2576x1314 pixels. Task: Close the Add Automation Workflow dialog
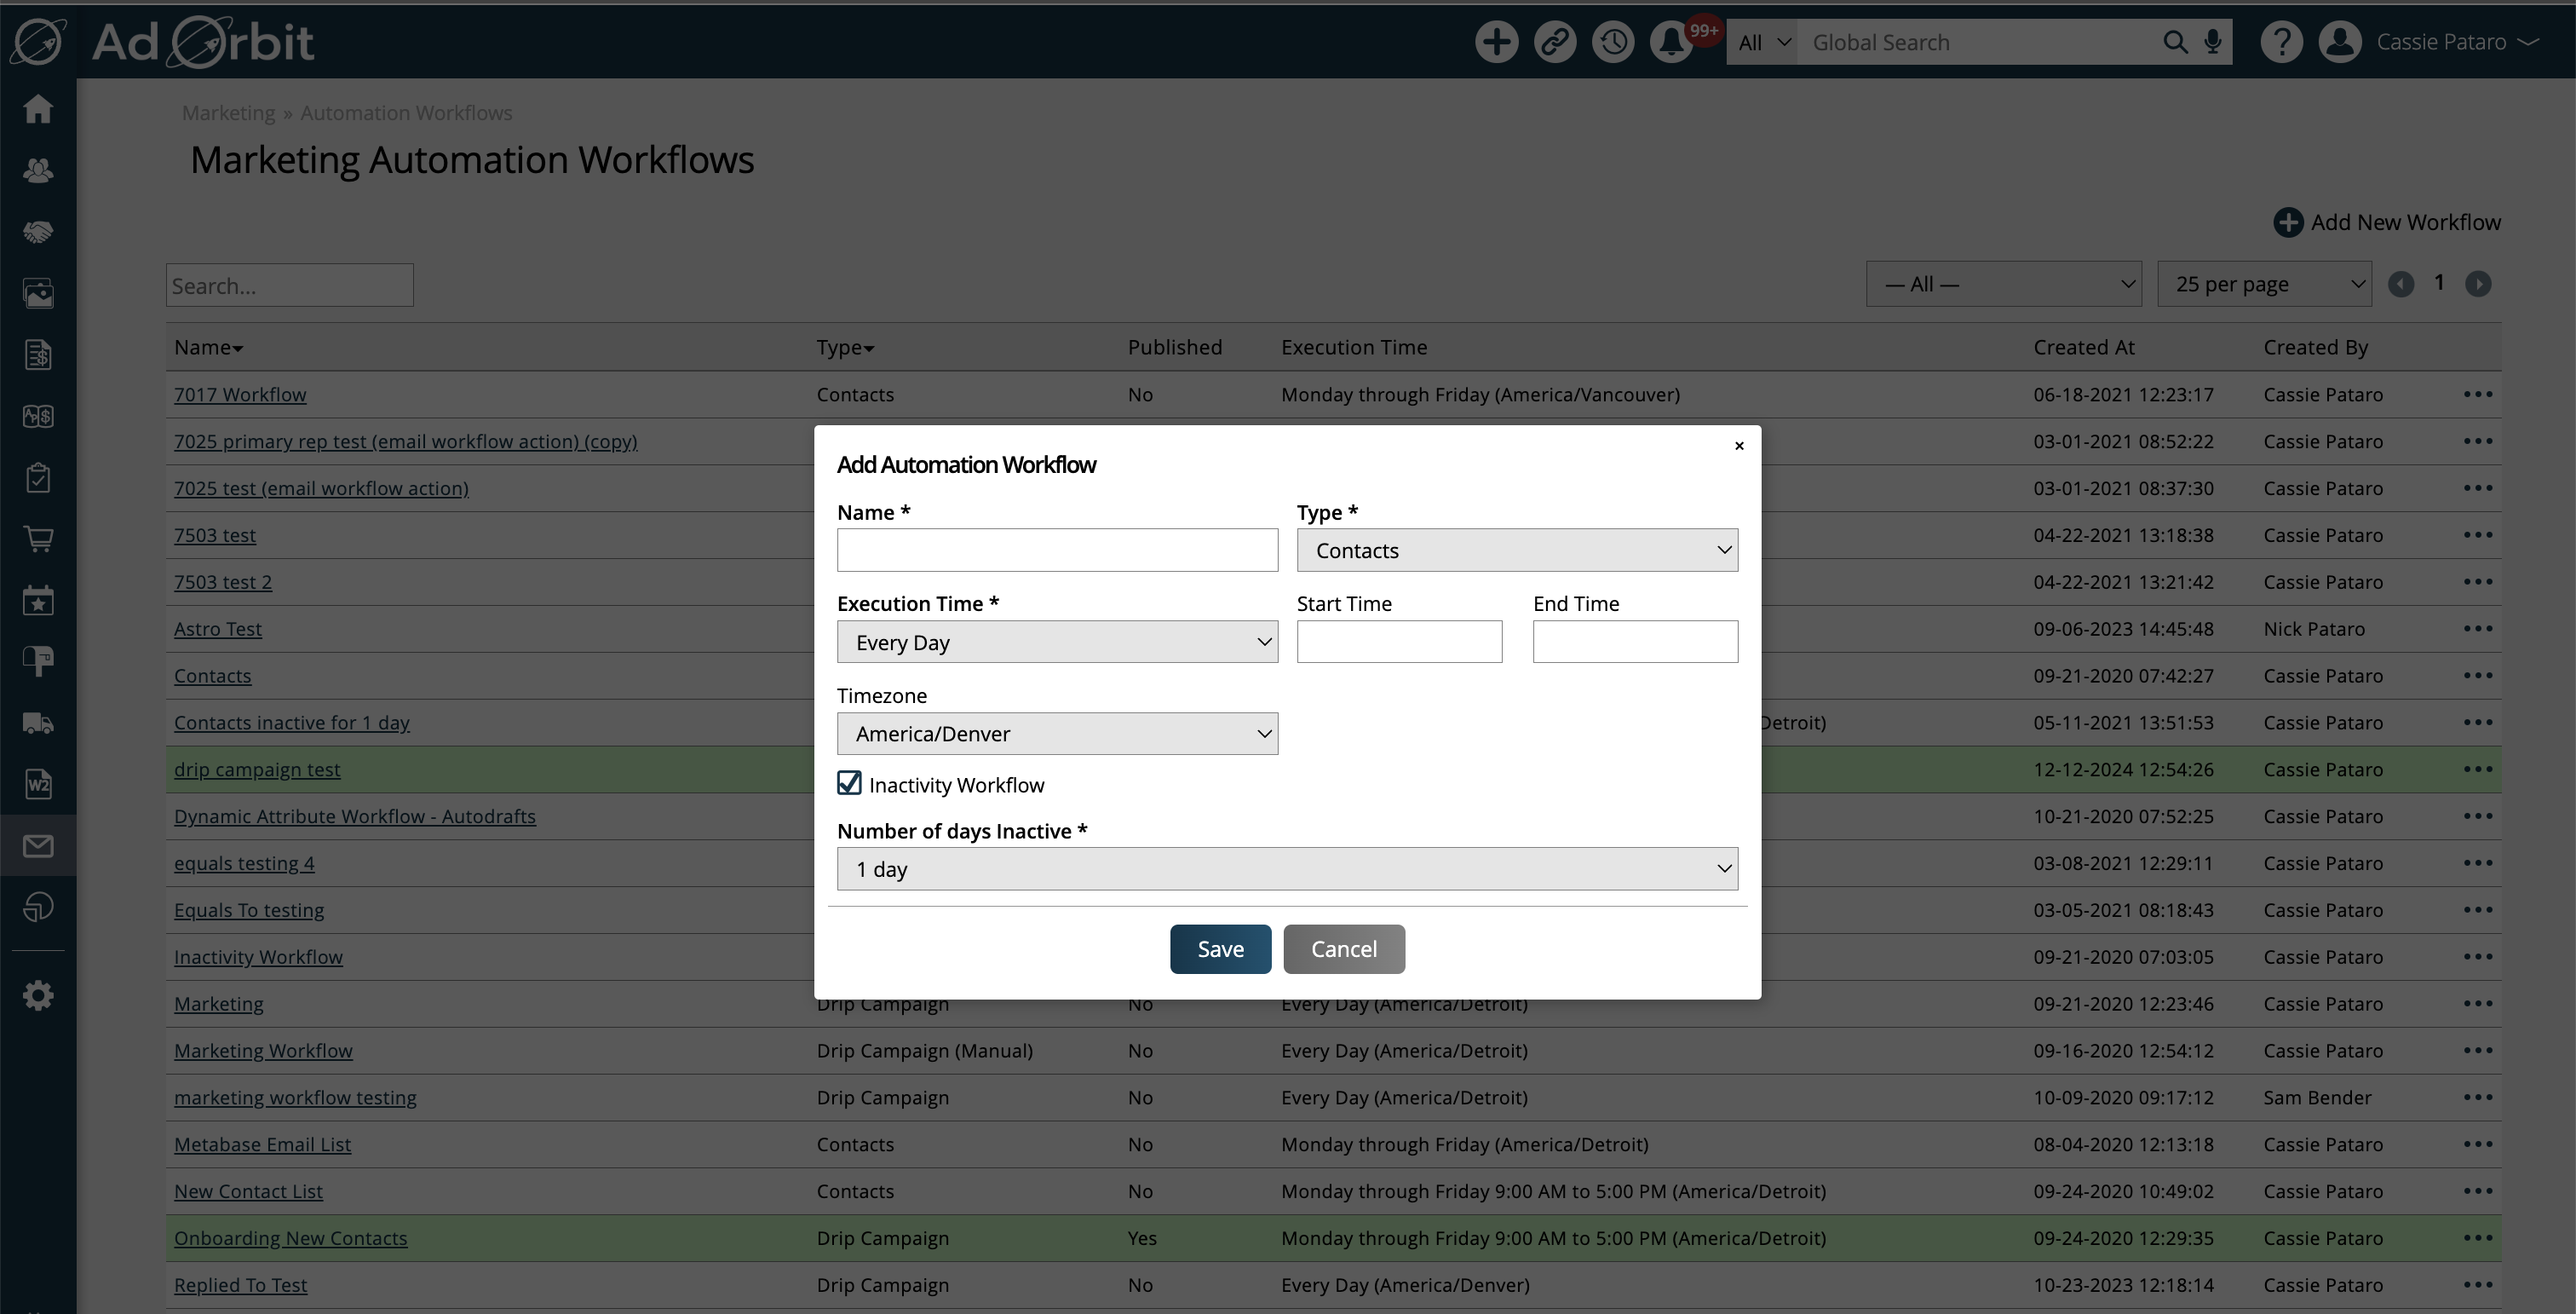click(x=1739, y=446)
